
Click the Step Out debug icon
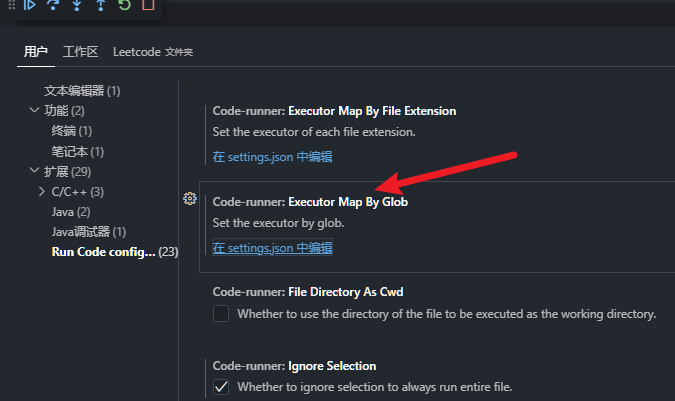(100, 5)
